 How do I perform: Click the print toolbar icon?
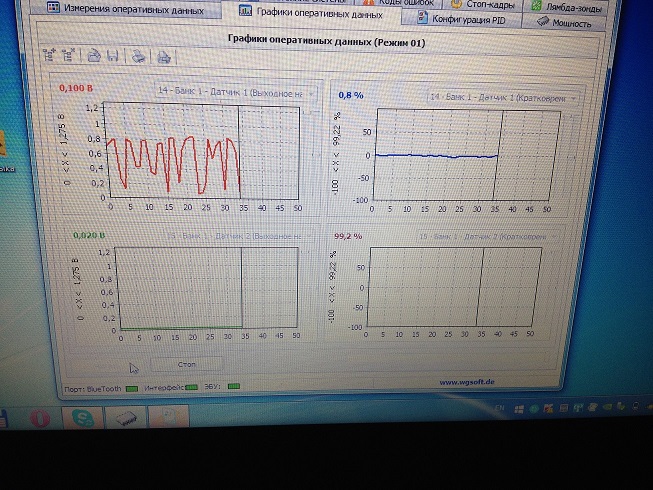pyautogui.click(x=137, y=57)
